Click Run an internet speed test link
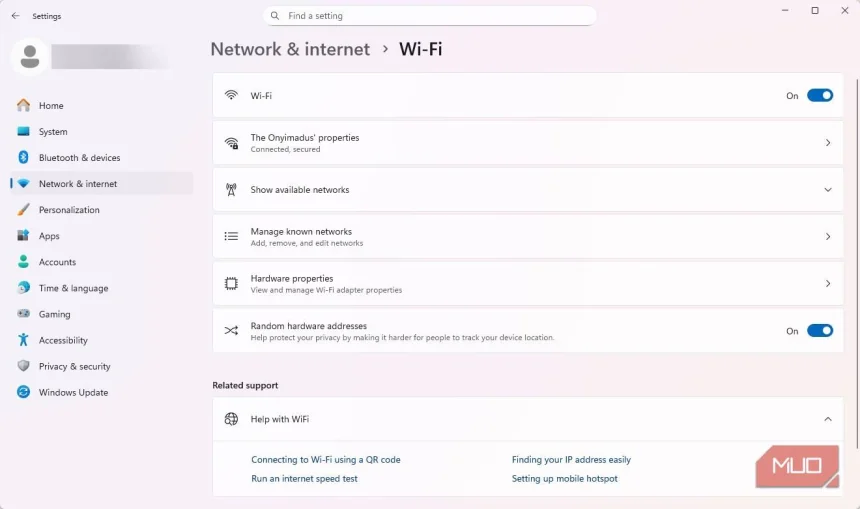Screen dimensions: 860x509 coord(304,479)
